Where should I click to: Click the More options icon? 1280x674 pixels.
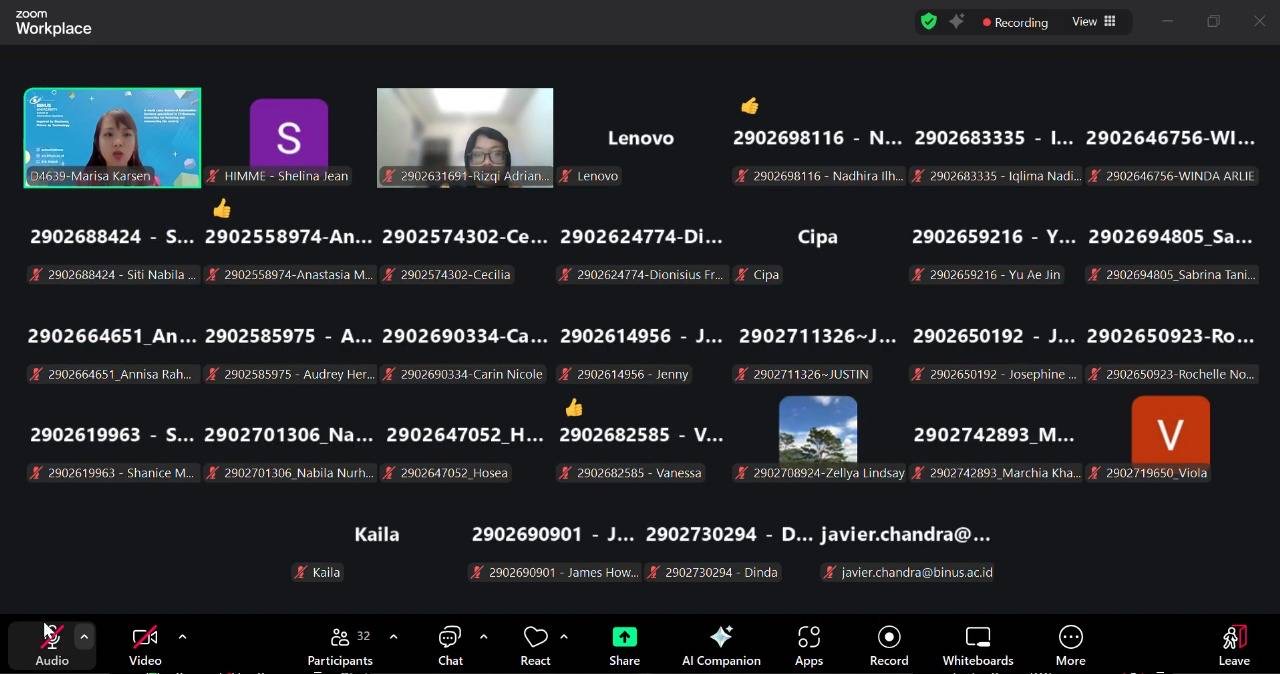(x=1070, y=645)
